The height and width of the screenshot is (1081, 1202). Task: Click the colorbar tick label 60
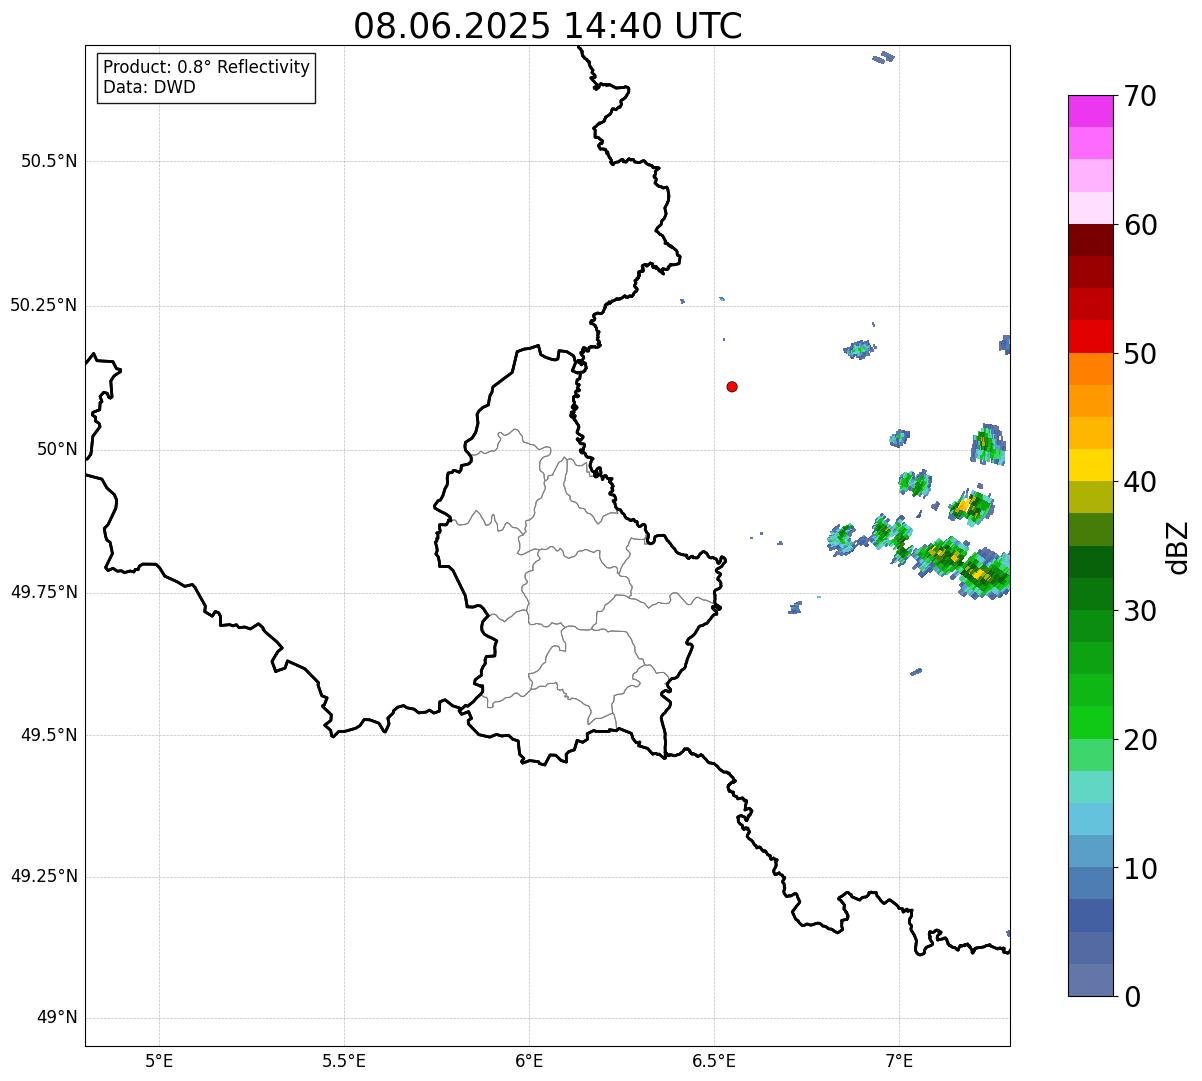tap(1140, 225)
